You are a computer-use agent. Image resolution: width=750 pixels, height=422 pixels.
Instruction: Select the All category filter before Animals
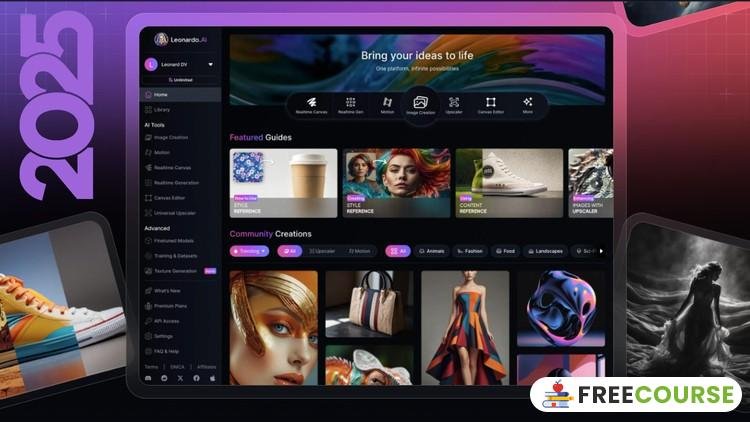point(398,251)
